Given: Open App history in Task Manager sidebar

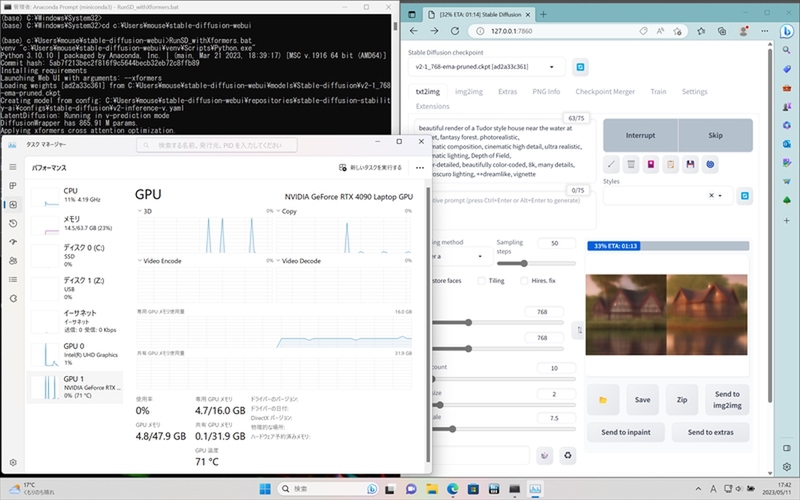Looking at the screenshot, I should point(13,223).
